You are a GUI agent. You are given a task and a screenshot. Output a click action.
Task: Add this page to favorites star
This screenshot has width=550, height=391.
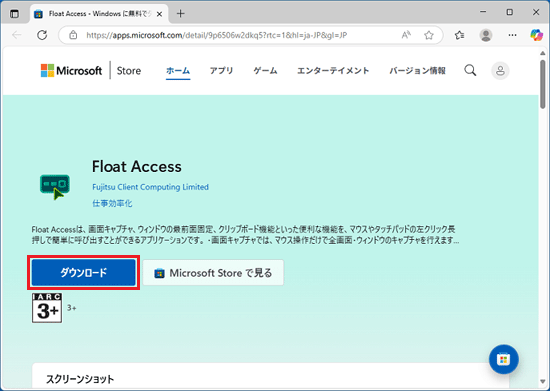click(x=429, y=35)
